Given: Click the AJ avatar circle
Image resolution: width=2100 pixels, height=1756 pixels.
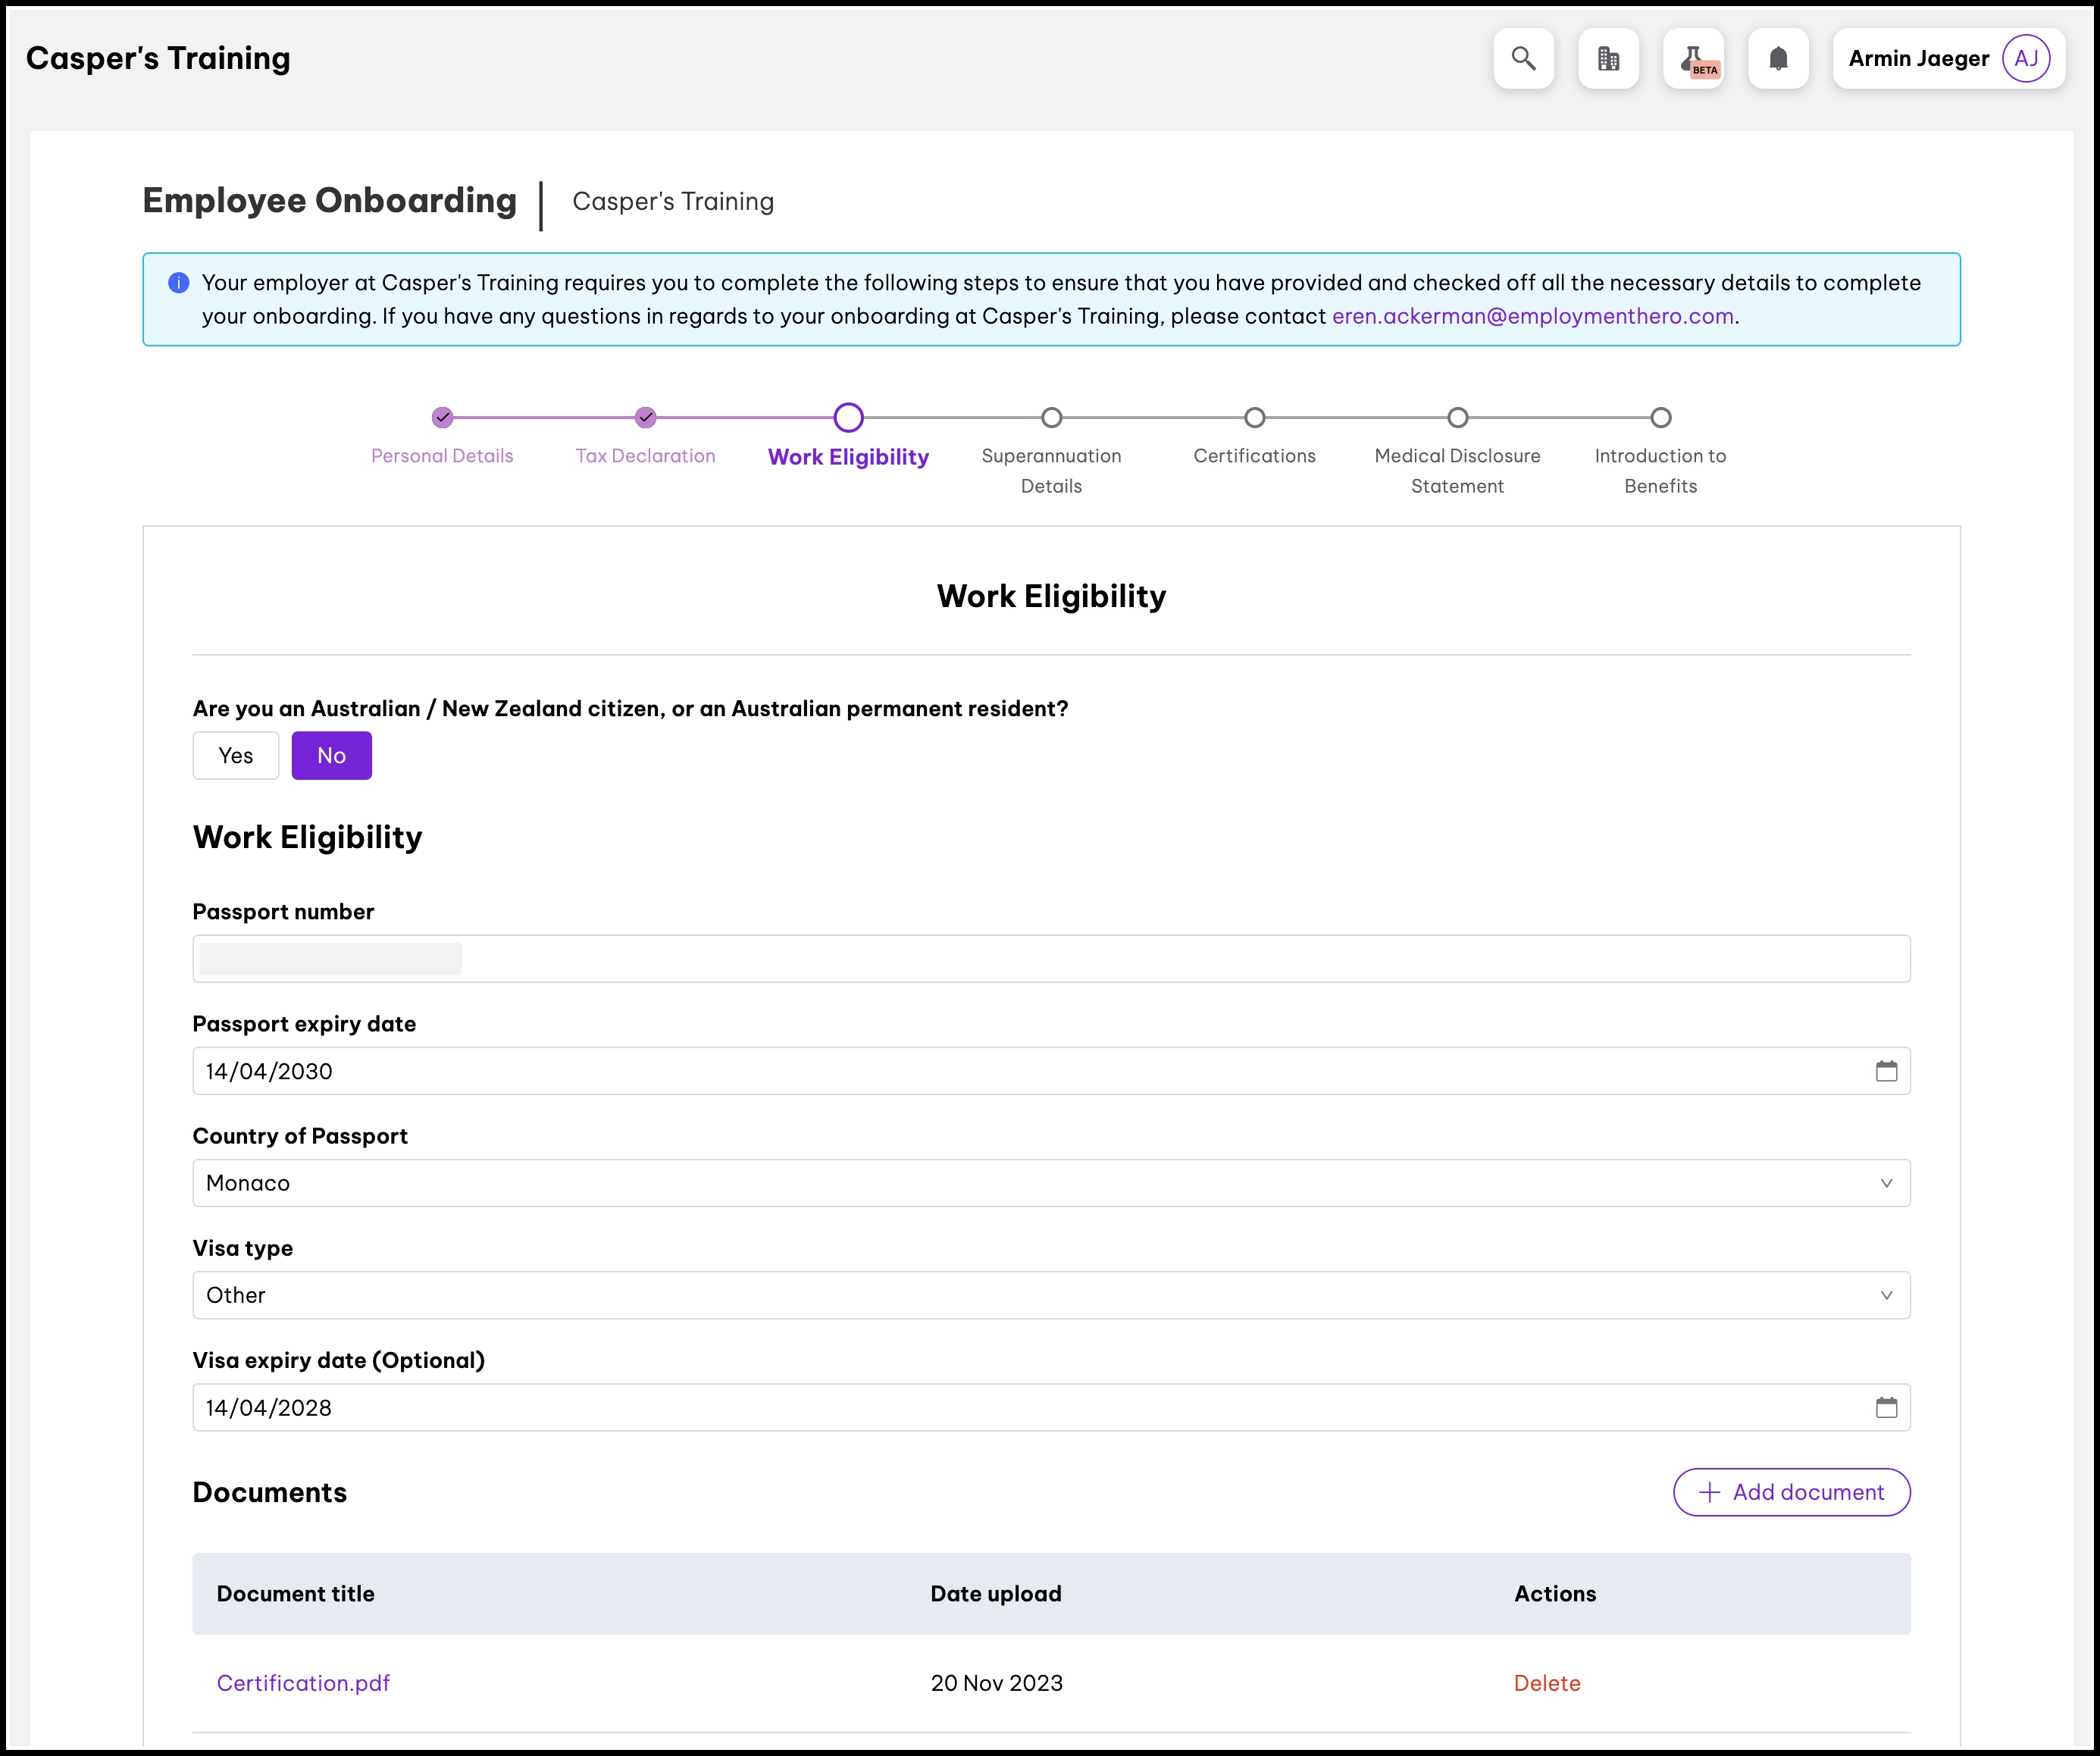Looking at the screenshot, I should click(x=2026, y=59).
